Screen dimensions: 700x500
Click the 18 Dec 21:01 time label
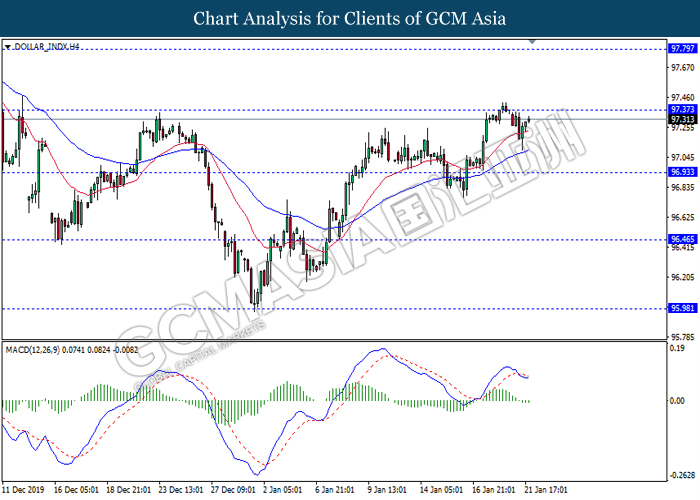click(x=129, y=490)
